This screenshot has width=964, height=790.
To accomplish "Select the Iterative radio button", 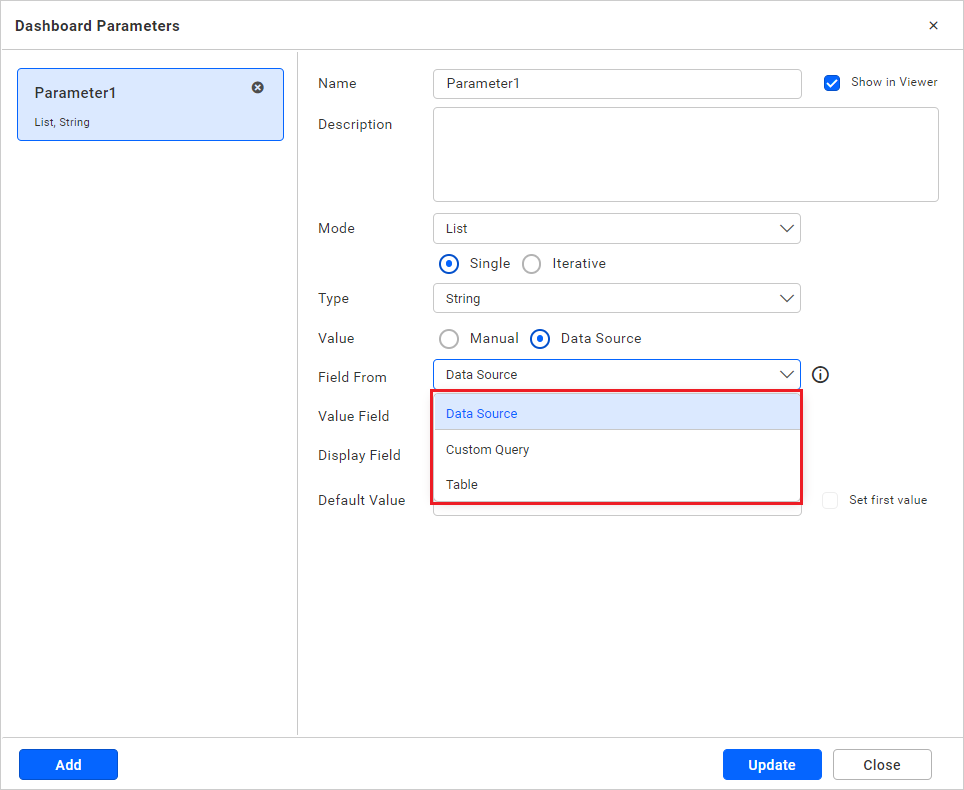I will (531, 263).
